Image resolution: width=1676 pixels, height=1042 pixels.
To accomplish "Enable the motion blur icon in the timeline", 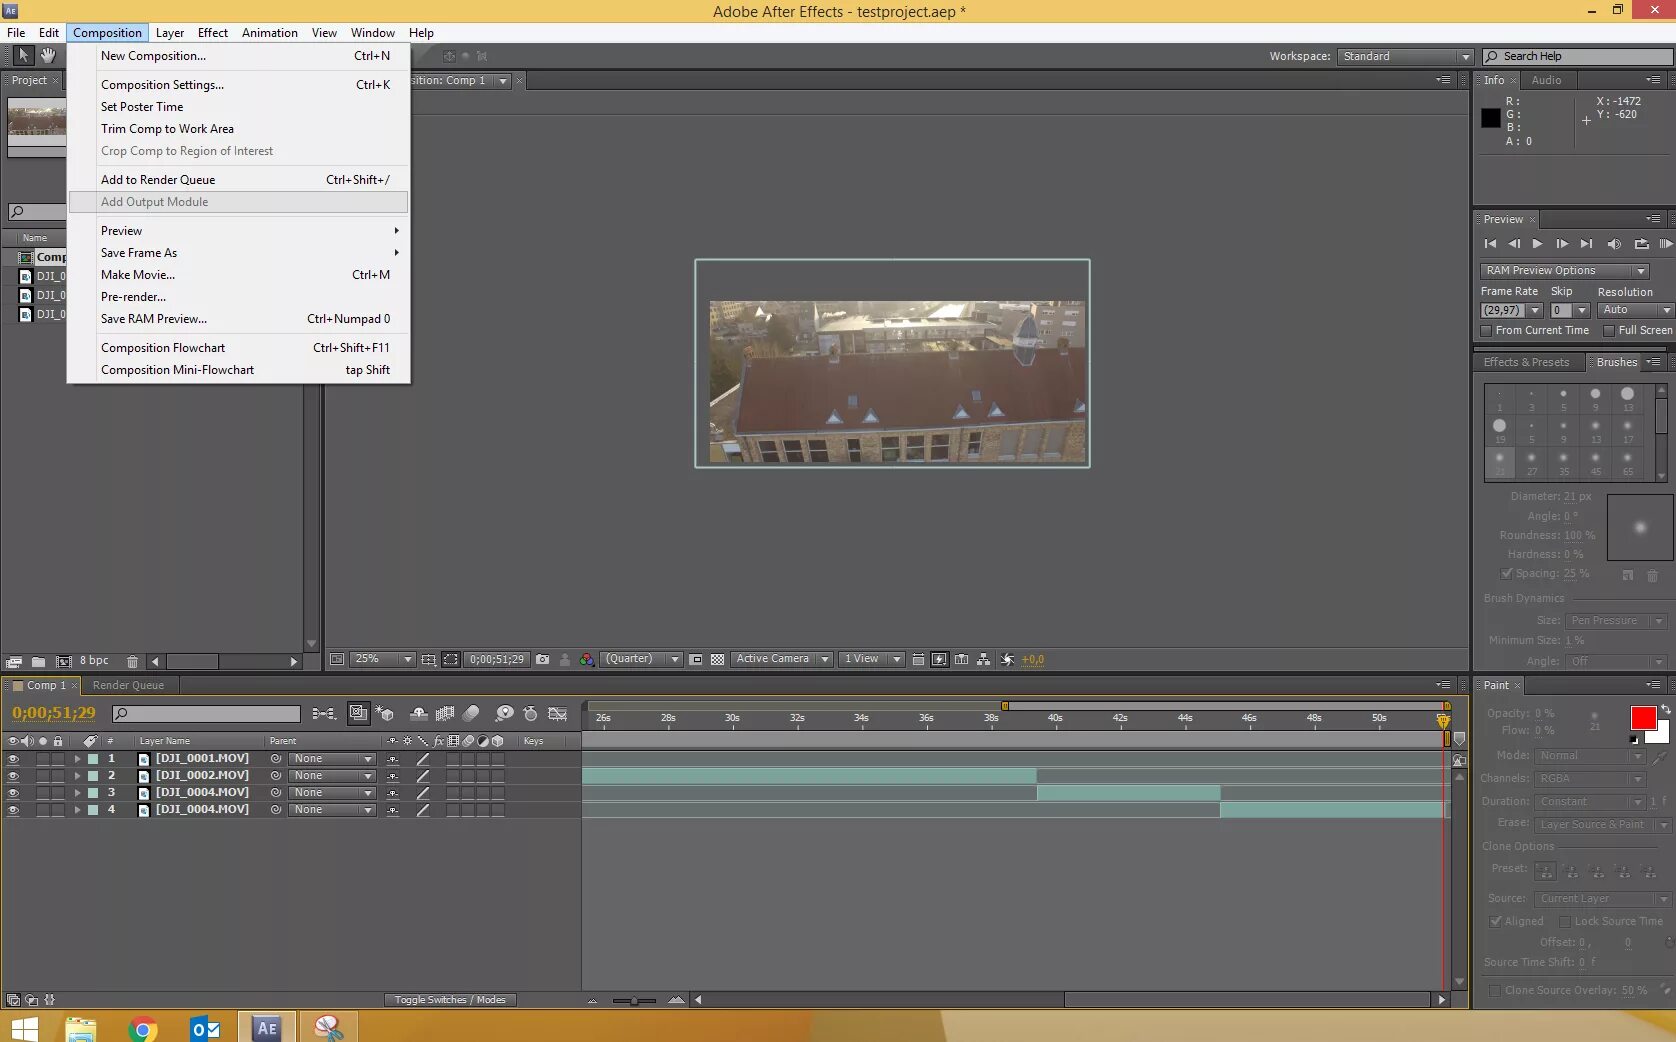I will (471, 713).
